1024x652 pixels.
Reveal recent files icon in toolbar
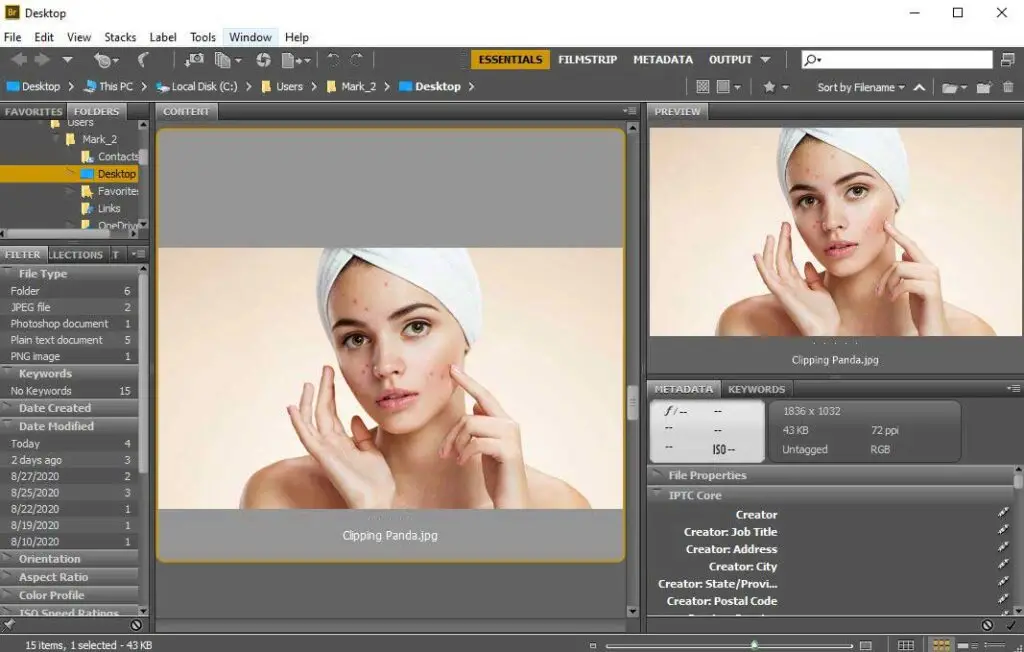(105, 60)
